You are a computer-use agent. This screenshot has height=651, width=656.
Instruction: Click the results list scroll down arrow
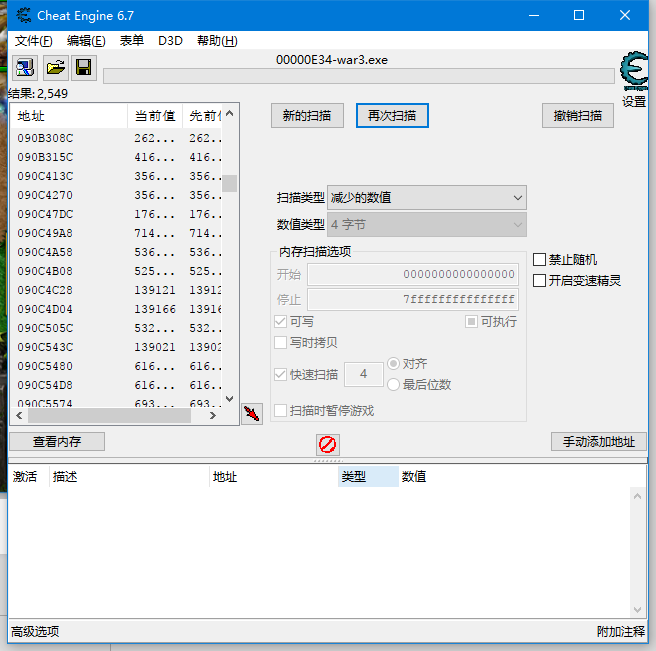tap(229, 399)
